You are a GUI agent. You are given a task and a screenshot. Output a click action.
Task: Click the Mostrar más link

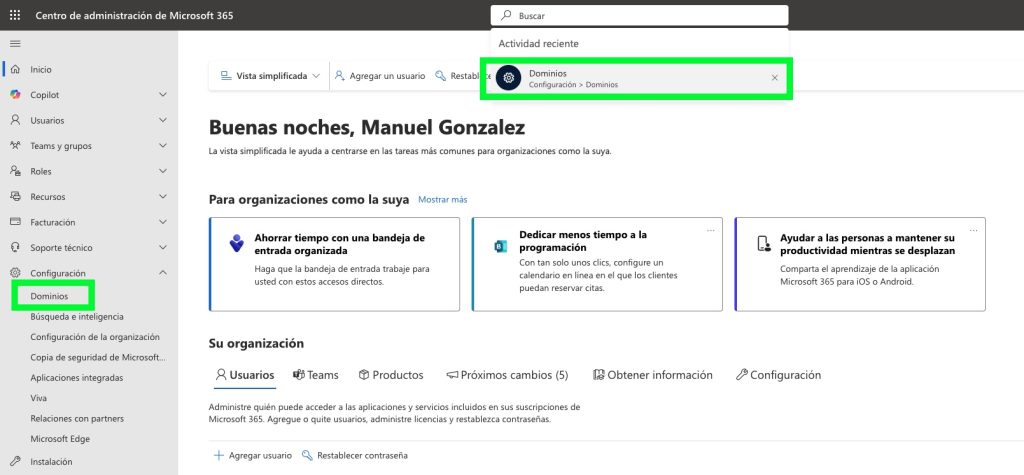443,200
